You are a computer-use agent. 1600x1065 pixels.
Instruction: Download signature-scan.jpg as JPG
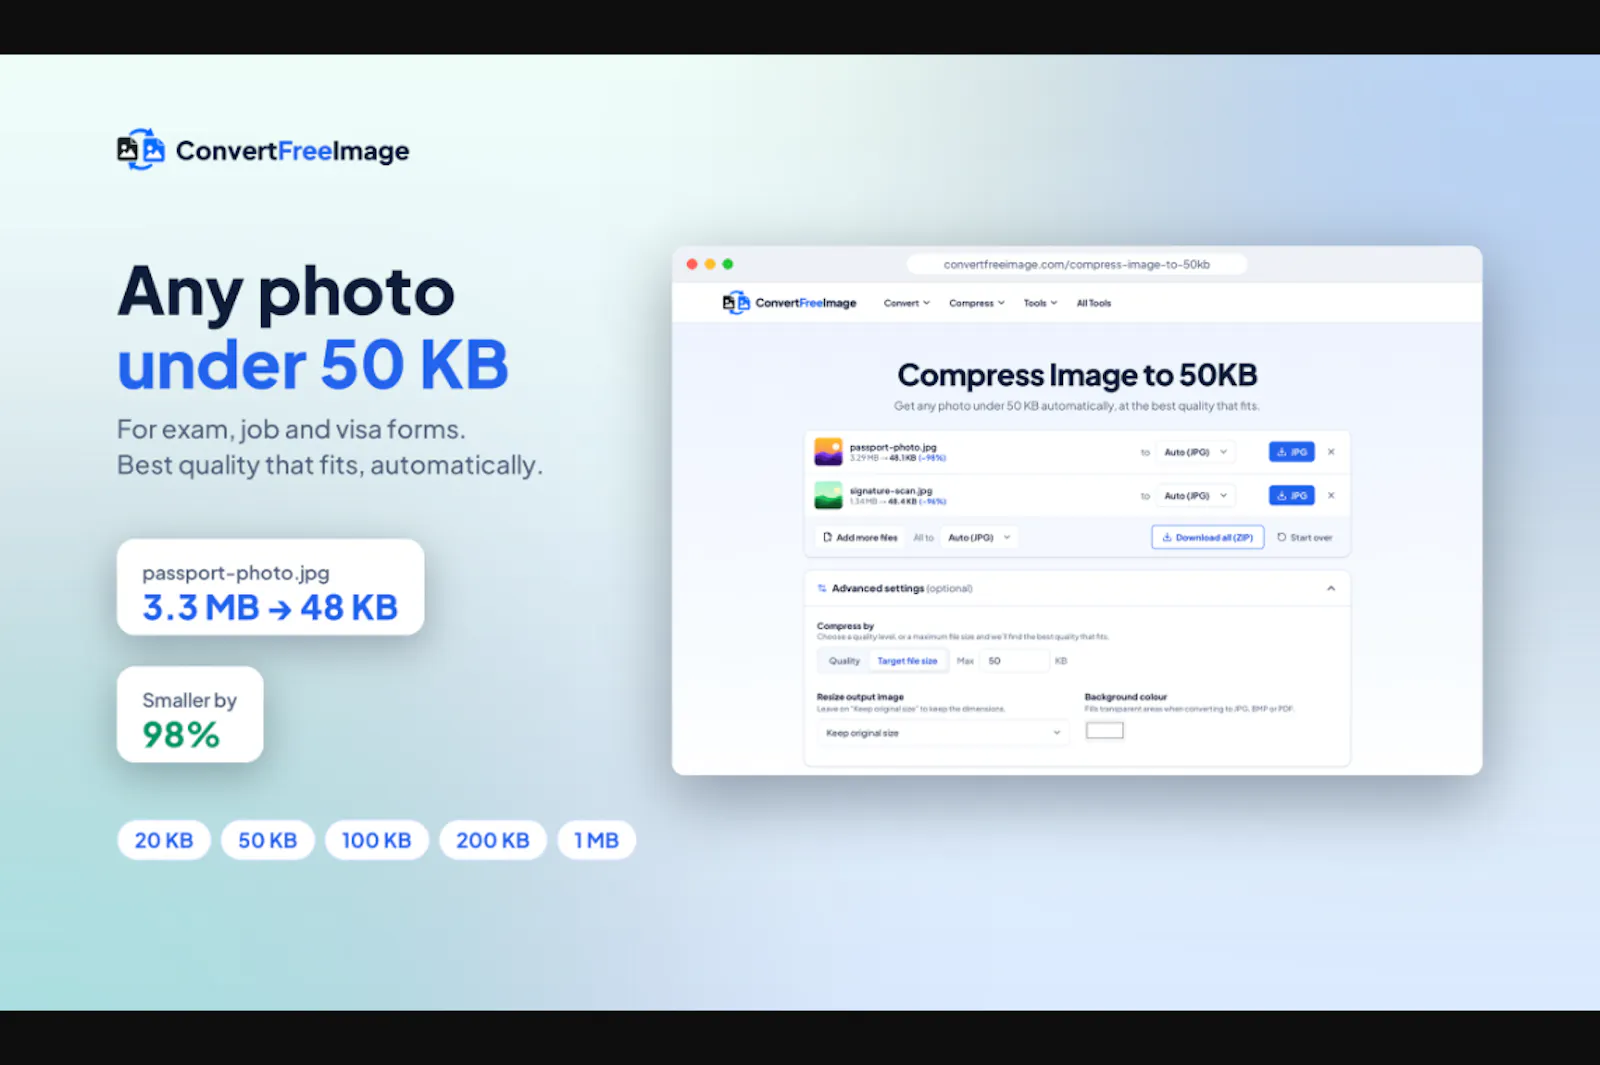(x=1291, y=495)
